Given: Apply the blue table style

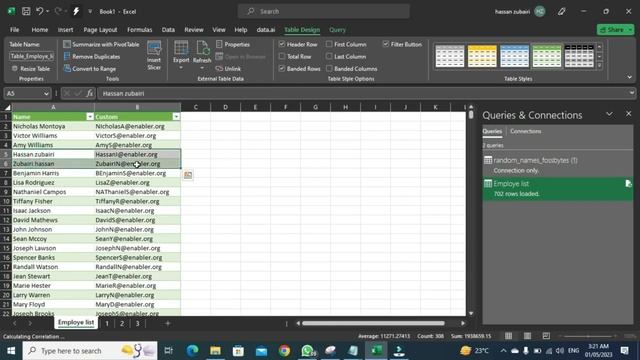Looking at the screenshot, I should point(514,56).
